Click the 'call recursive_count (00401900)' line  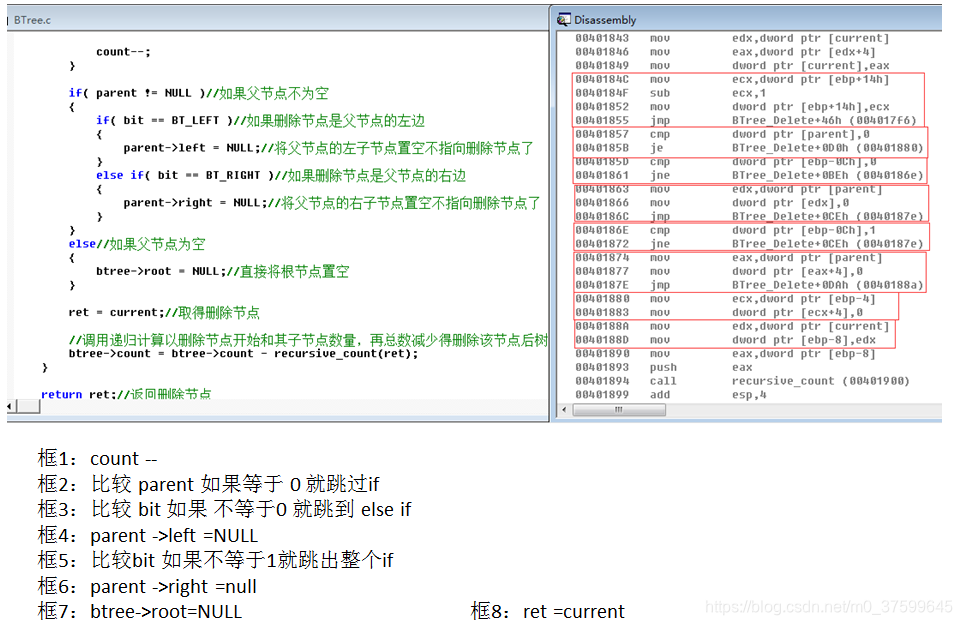(742, 381)
